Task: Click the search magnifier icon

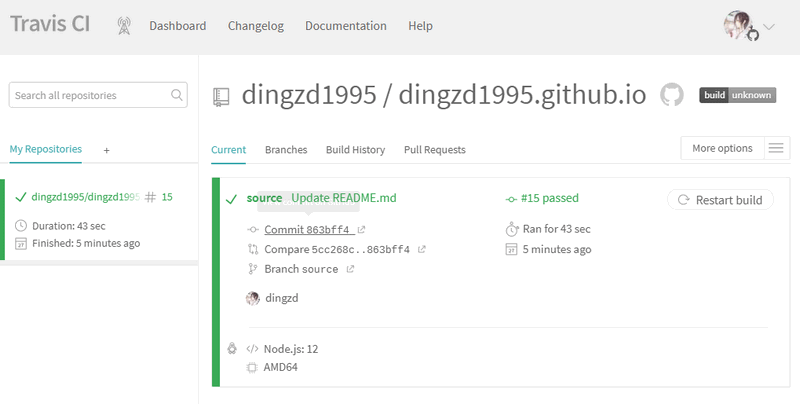Action: 177,96
